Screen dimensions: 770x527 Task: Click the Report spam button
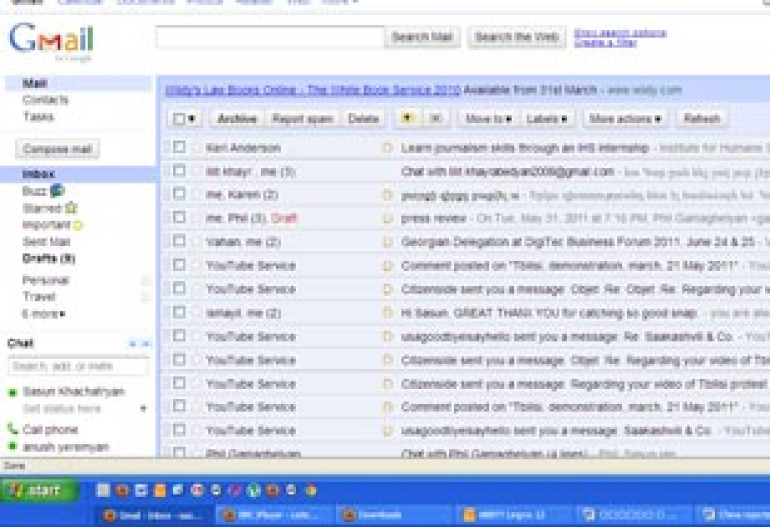pyautogui.click(x=302, y=119)
